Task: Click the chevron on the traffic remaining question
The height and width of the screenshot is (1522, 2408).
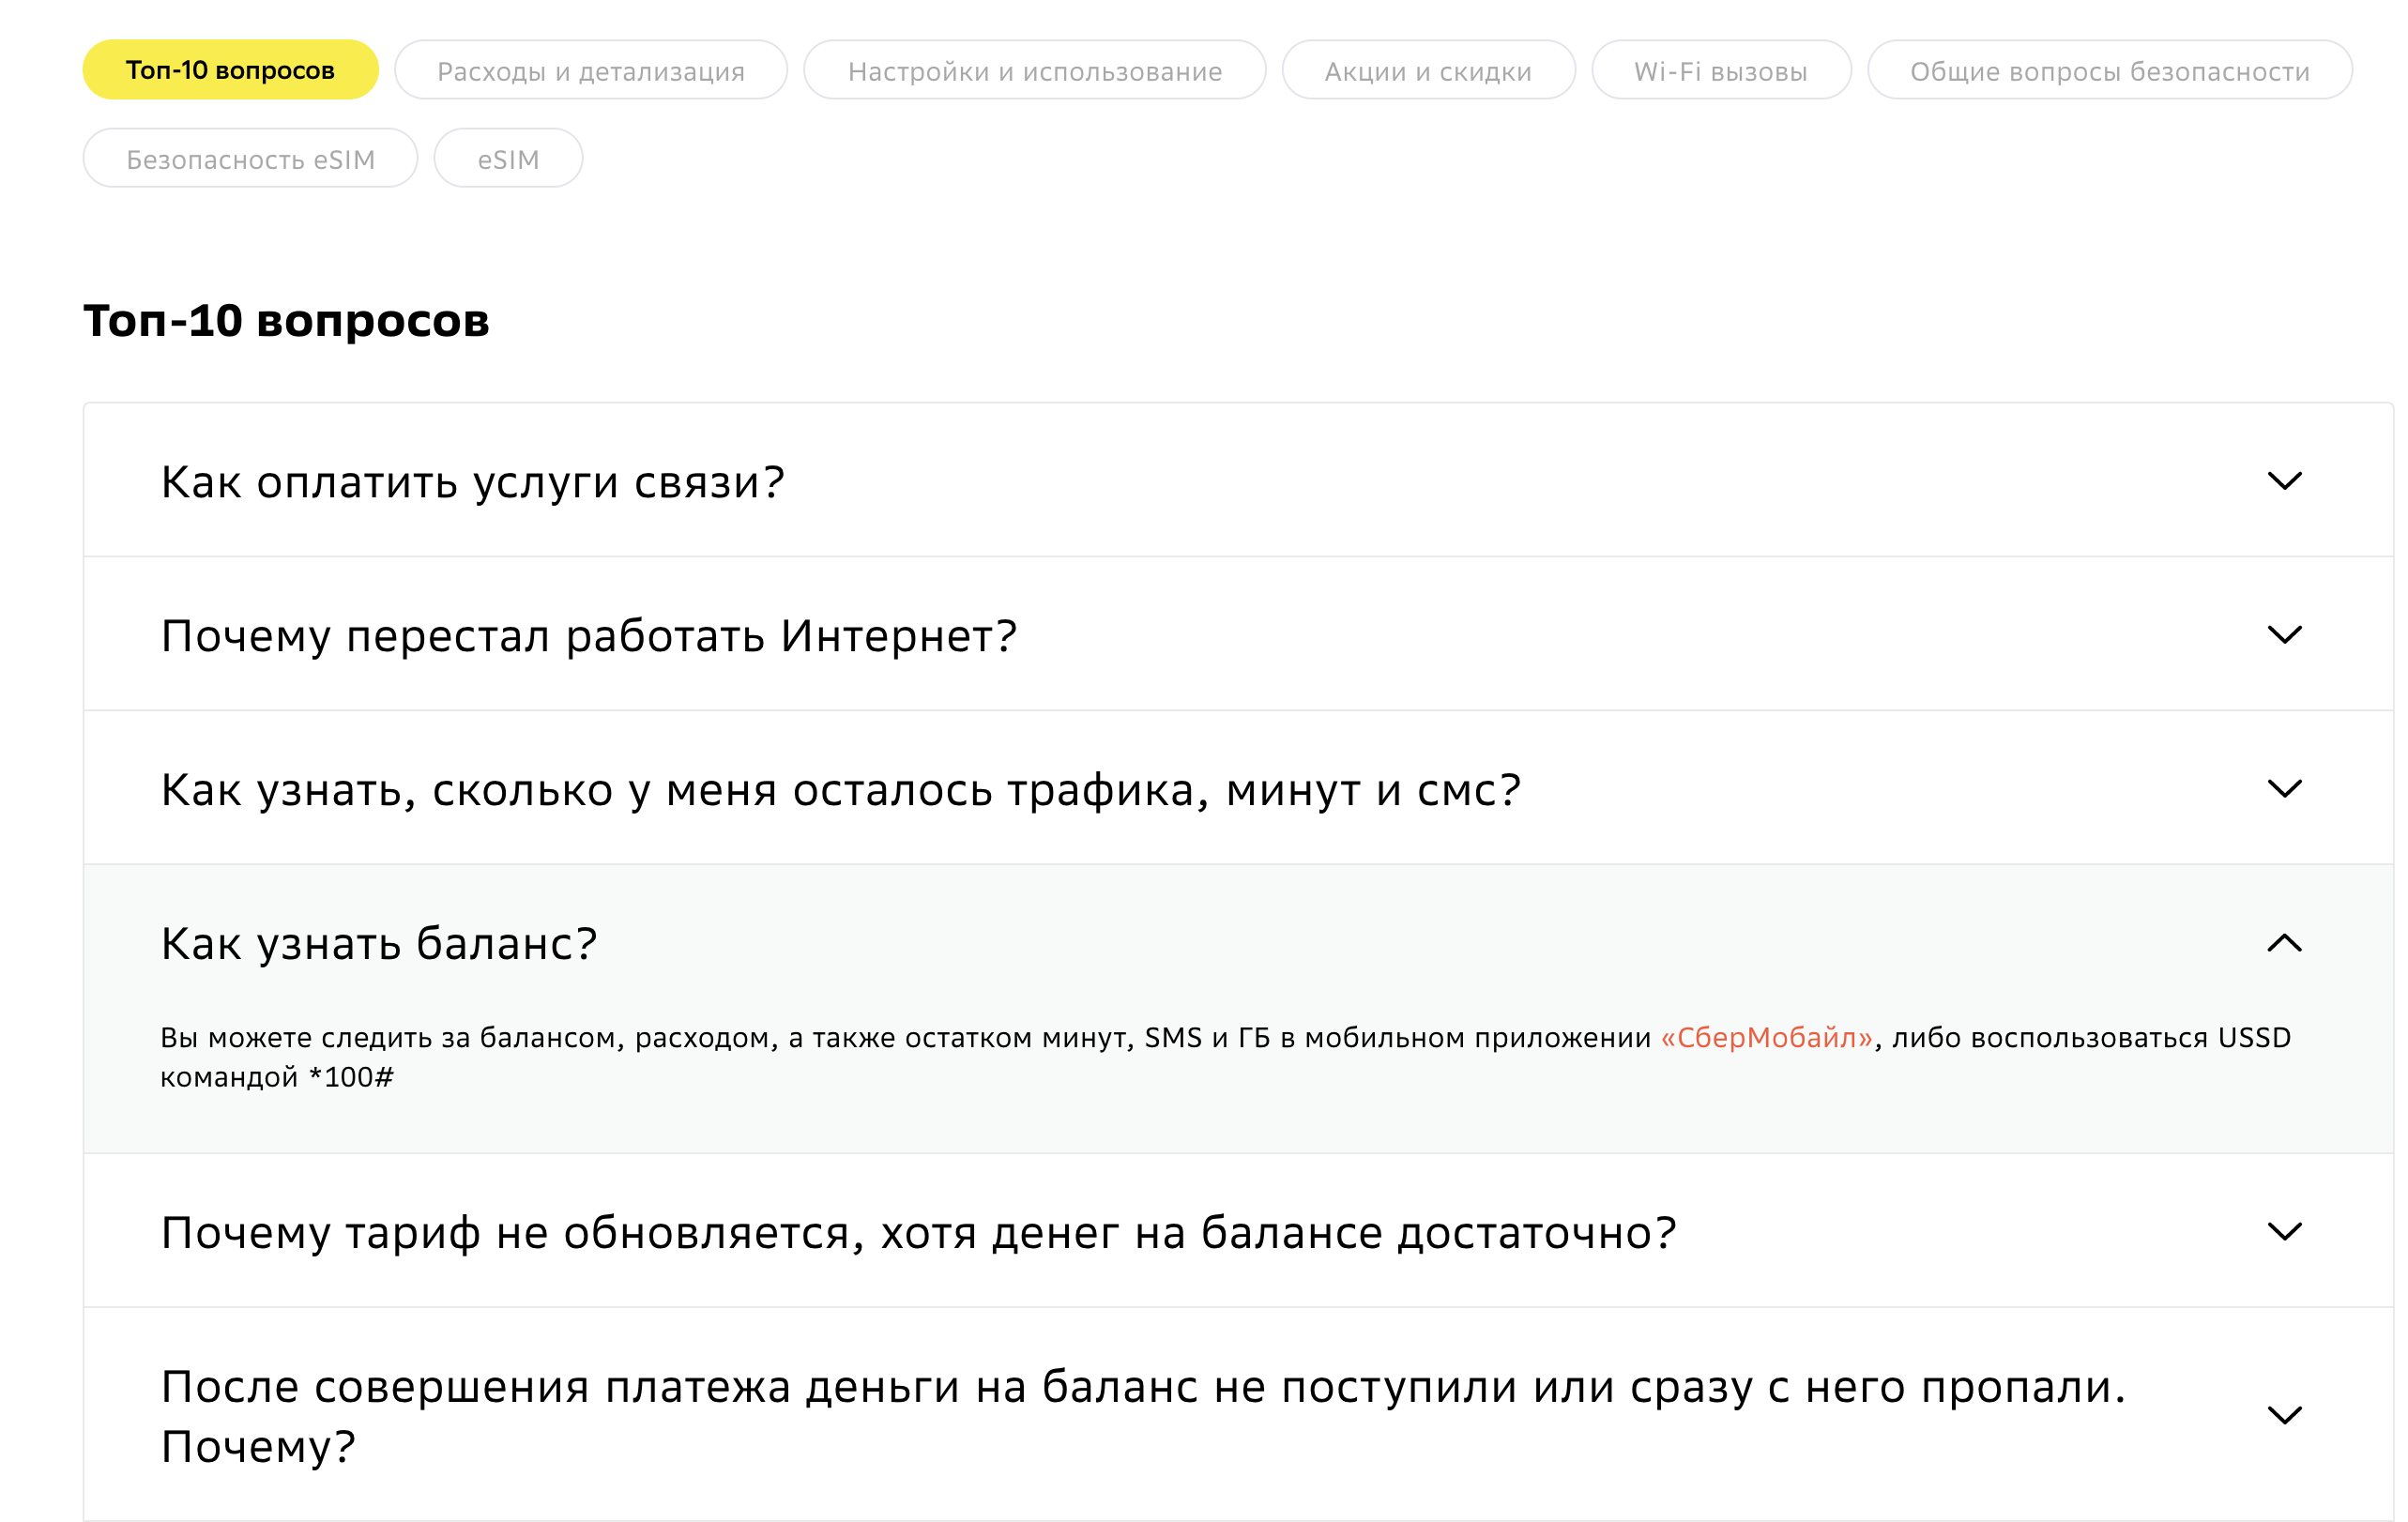Action: 2286,788
